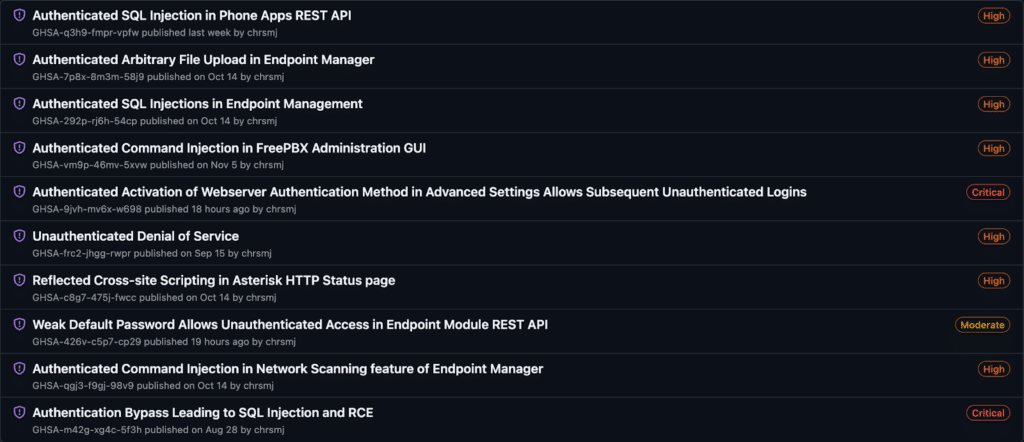This screenshot has width=1024, height=442.
Task: Open Unauthenticated Denial of Service advisory
Action: tap(135, 236)
